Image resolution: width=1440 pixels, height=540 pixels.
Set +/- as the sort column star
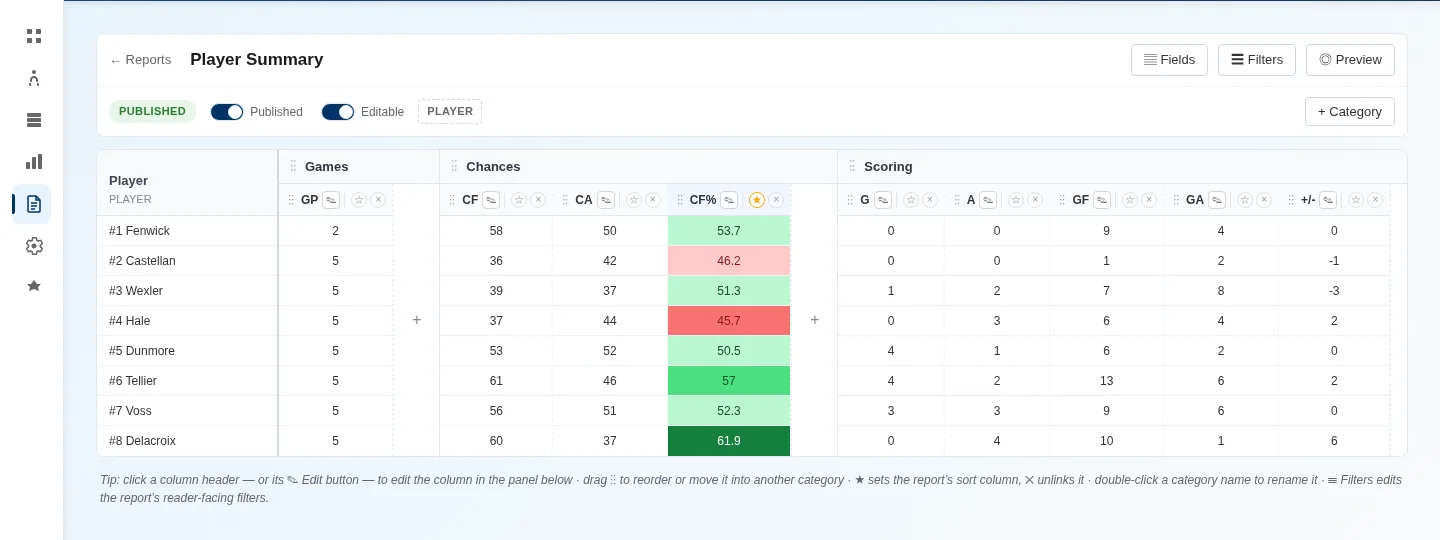point(1356,200)
